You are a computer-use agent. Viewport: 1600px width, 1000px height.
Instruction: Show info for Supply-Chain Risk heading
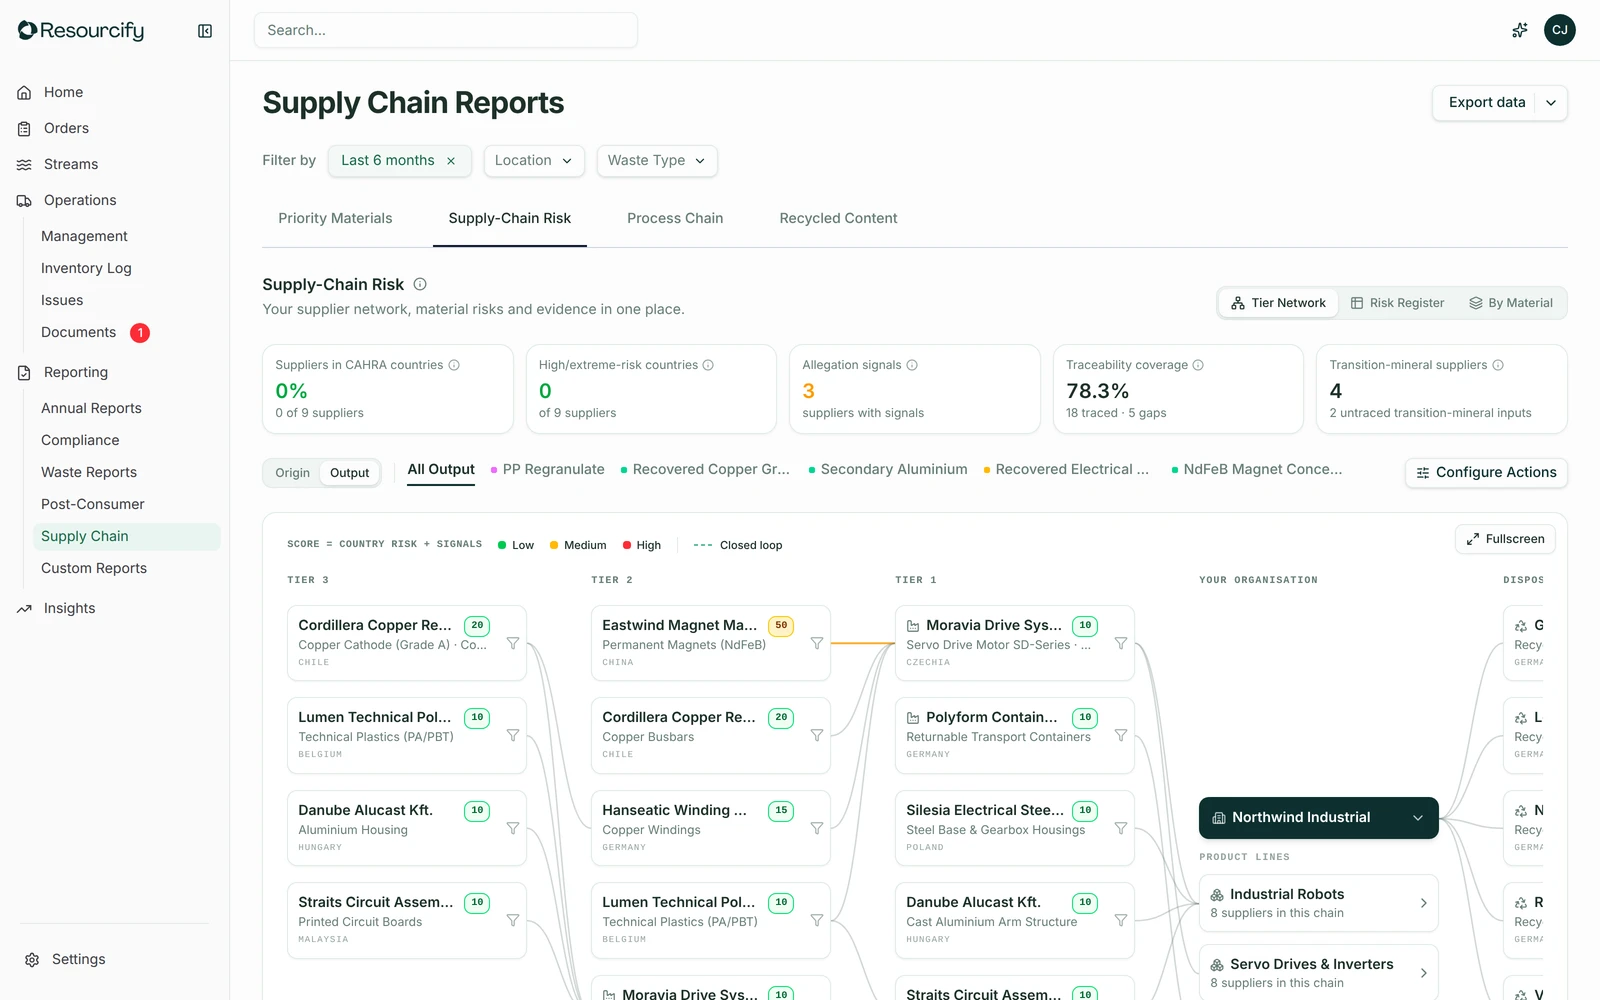coord(420,284)
